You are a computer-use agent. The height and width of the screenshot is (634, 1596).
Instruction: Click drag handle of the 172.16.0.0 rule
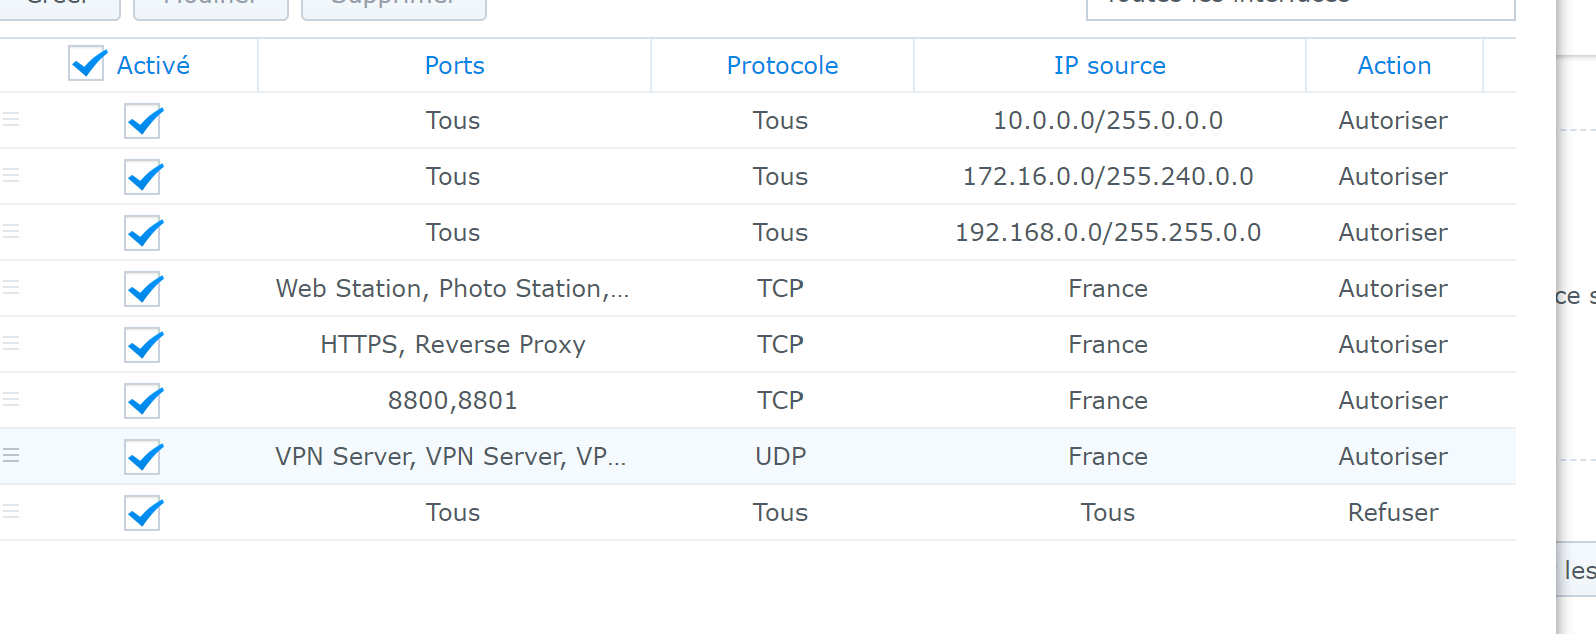coord(11,175)
